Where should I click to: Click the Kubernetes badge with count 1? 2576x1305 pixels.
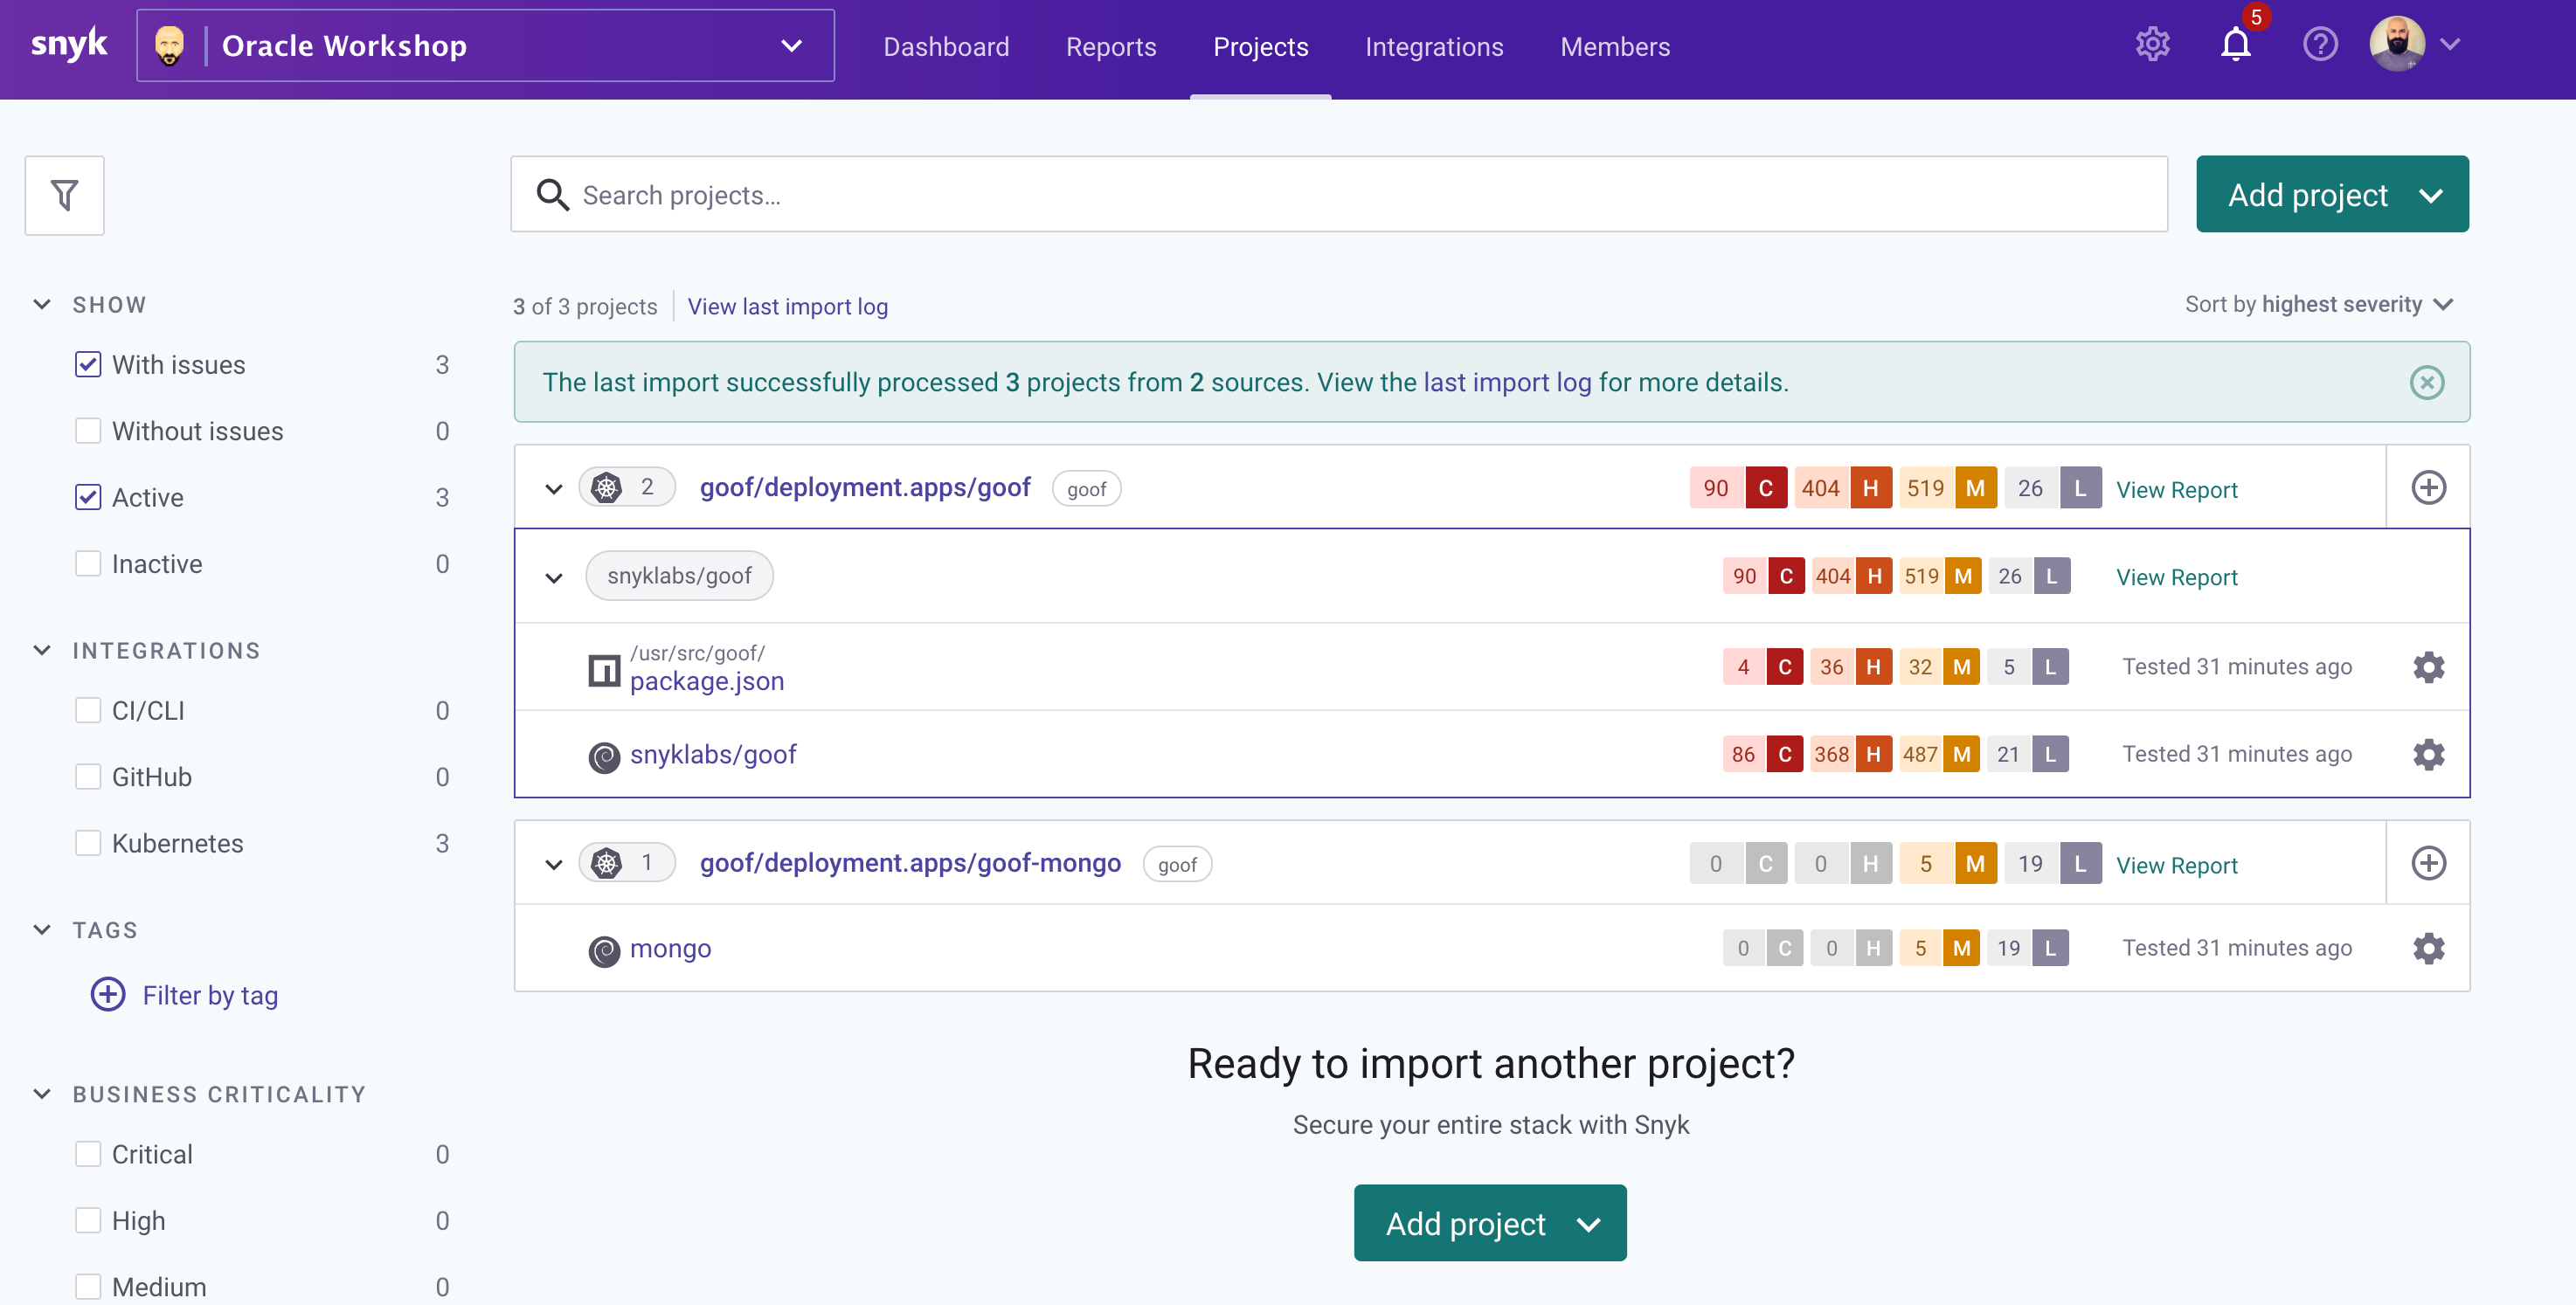(627, 863)
